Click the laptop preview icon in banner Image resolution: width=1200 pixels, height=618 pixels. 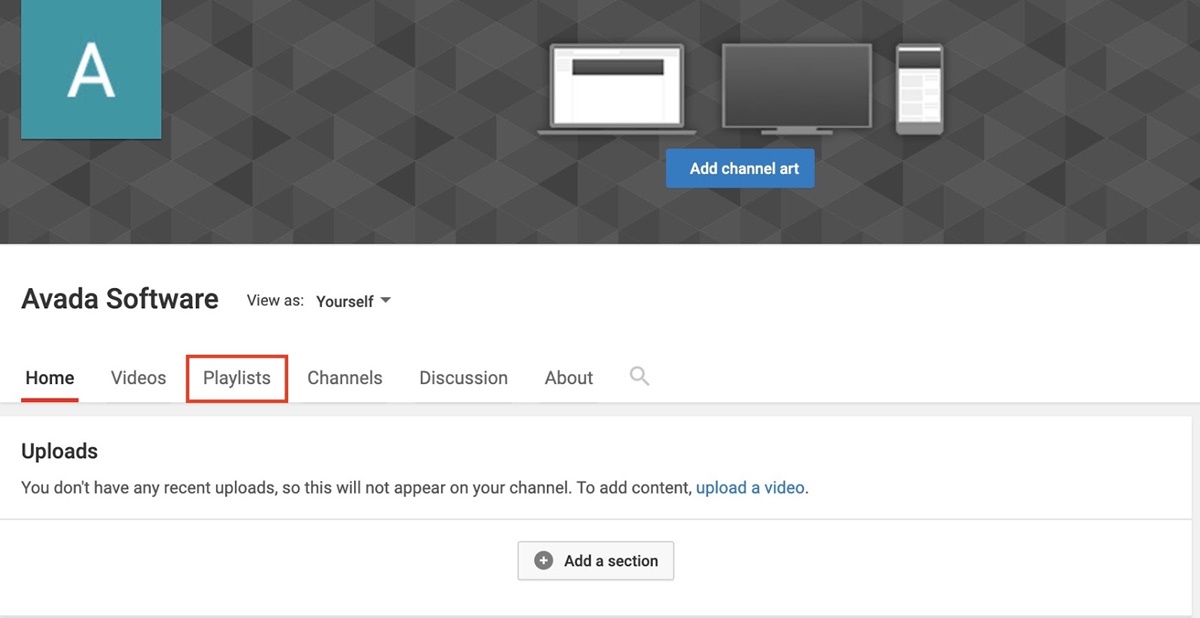(617, 88)
